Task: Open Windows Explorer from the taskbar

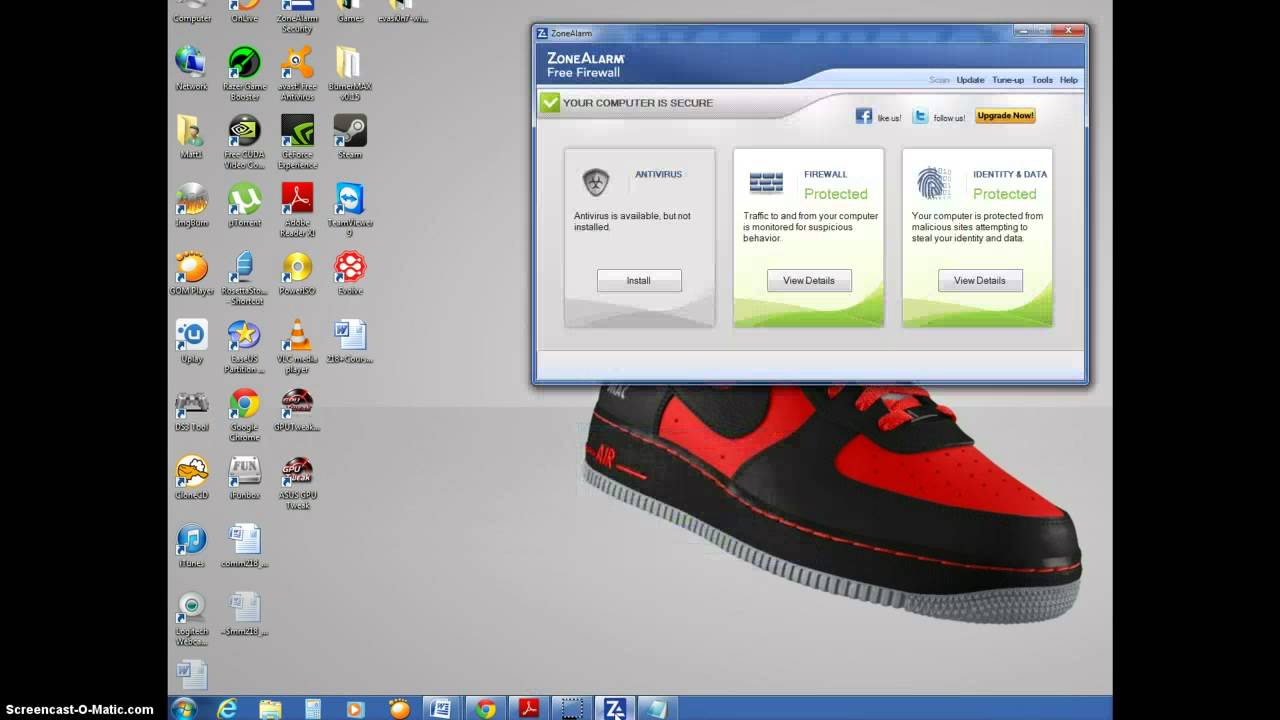Action: pyautogui.click(x=270, y=709)
